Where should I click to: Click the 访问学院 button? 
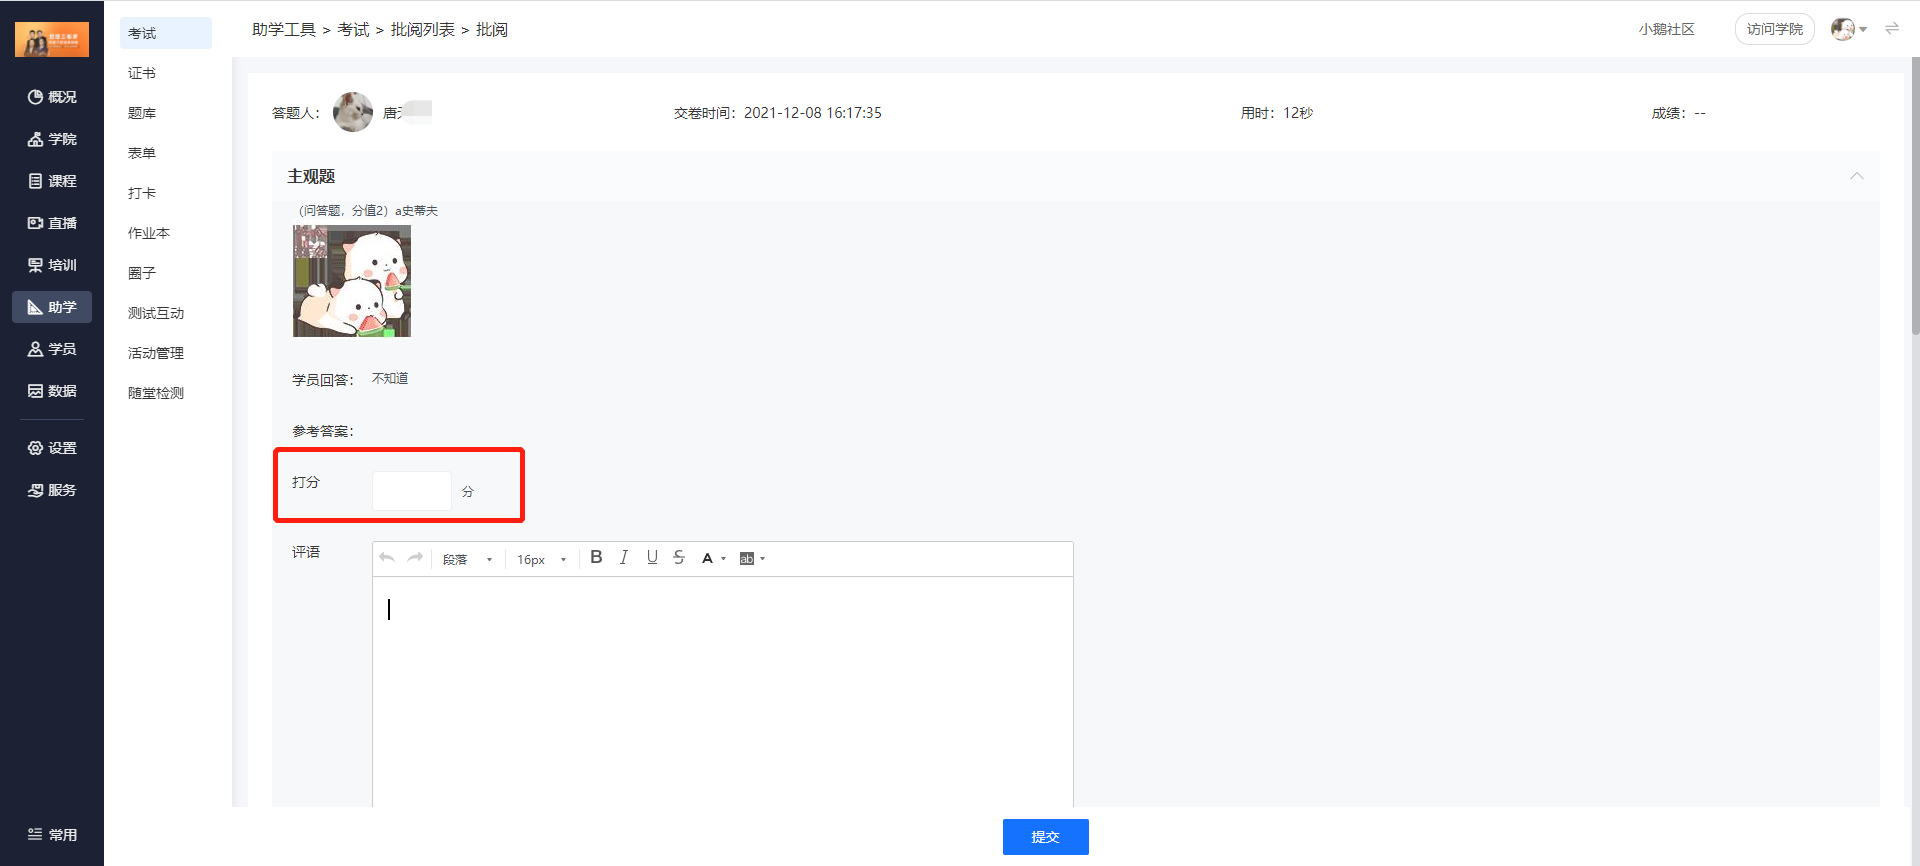(x=1774, y=29)
